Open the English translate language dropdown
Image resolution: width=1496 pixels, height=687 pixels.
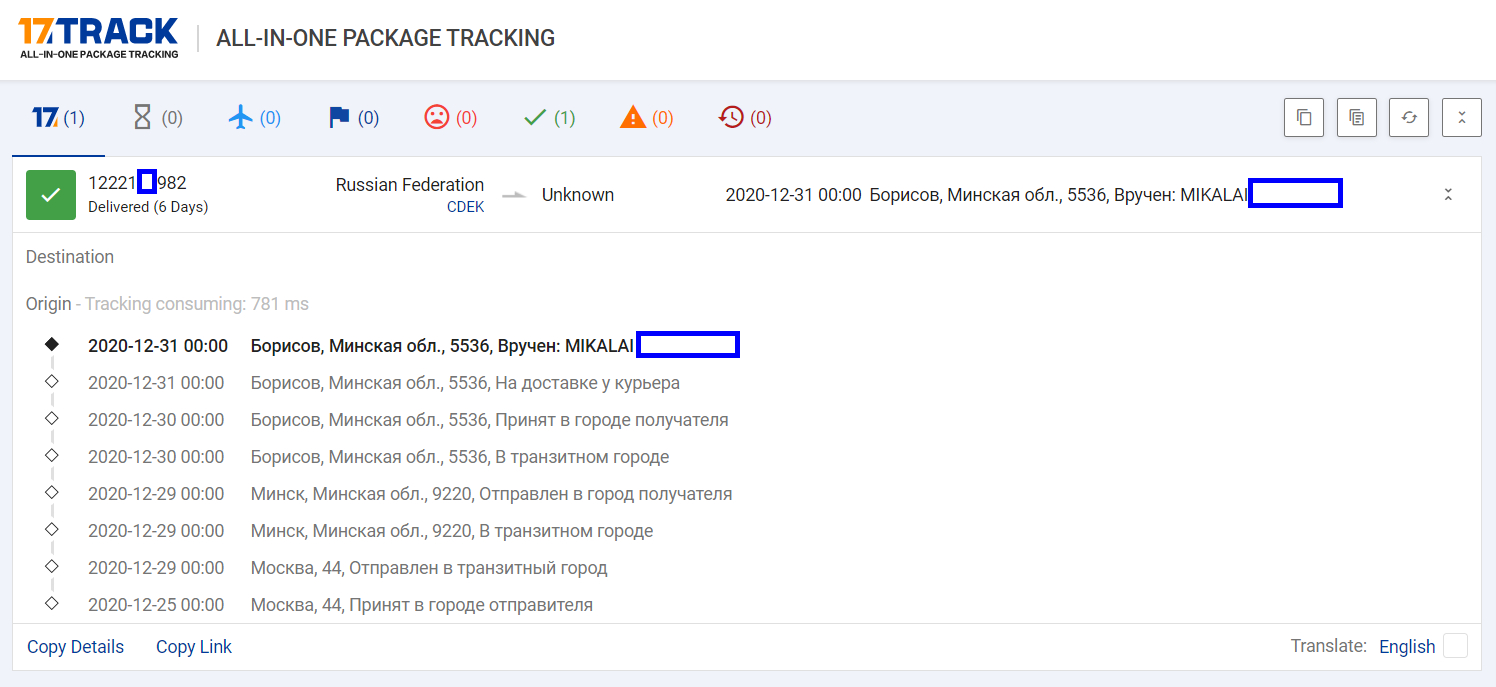coord(1406,647)
